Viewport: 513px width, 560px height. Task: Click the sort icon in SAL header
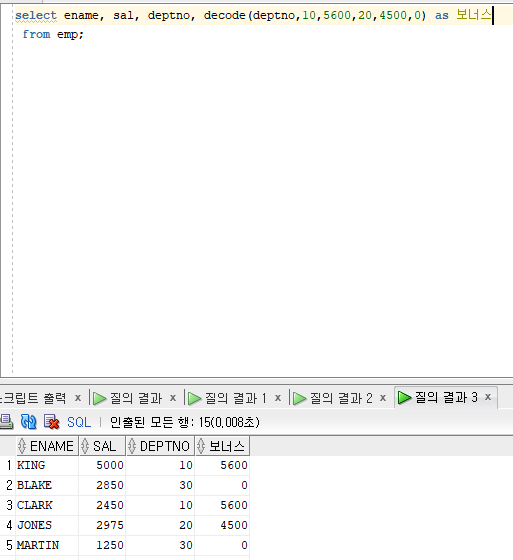click(x=85, y=446)
